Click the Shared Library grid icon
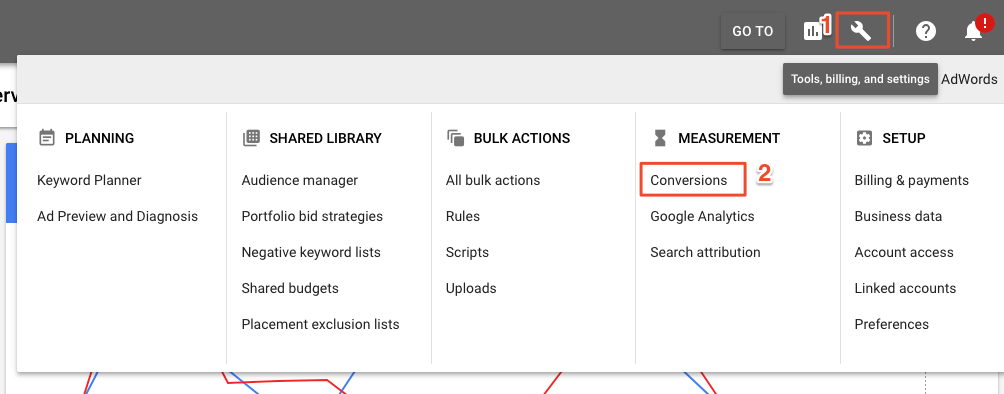Image resolution: width=1004 pixels, height=394 pixels. 251,138
